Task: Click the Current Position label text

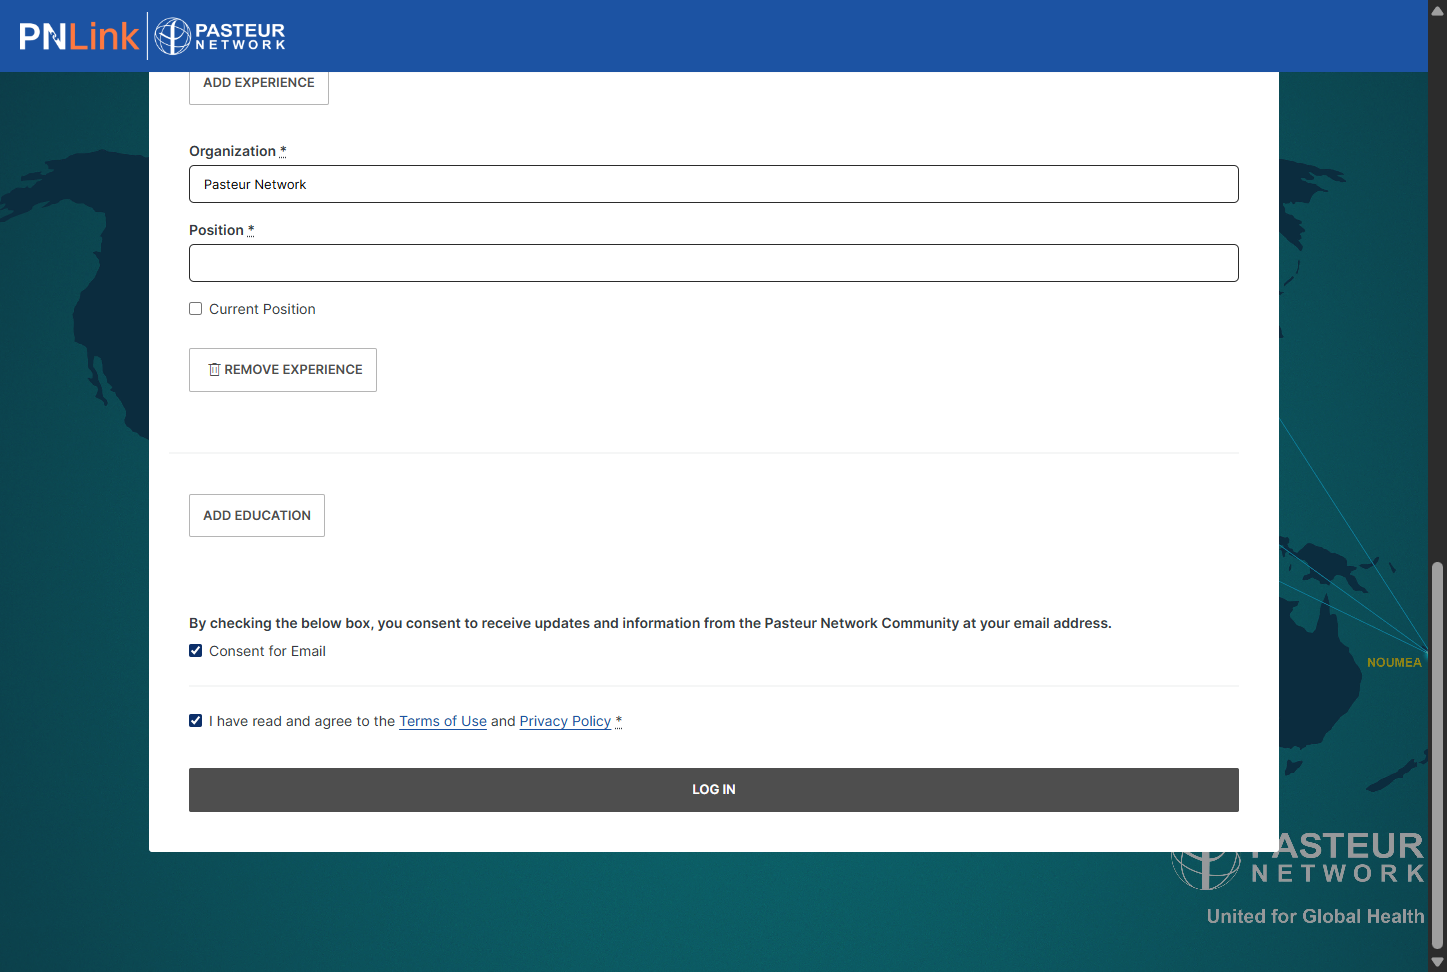Action: 262,309
